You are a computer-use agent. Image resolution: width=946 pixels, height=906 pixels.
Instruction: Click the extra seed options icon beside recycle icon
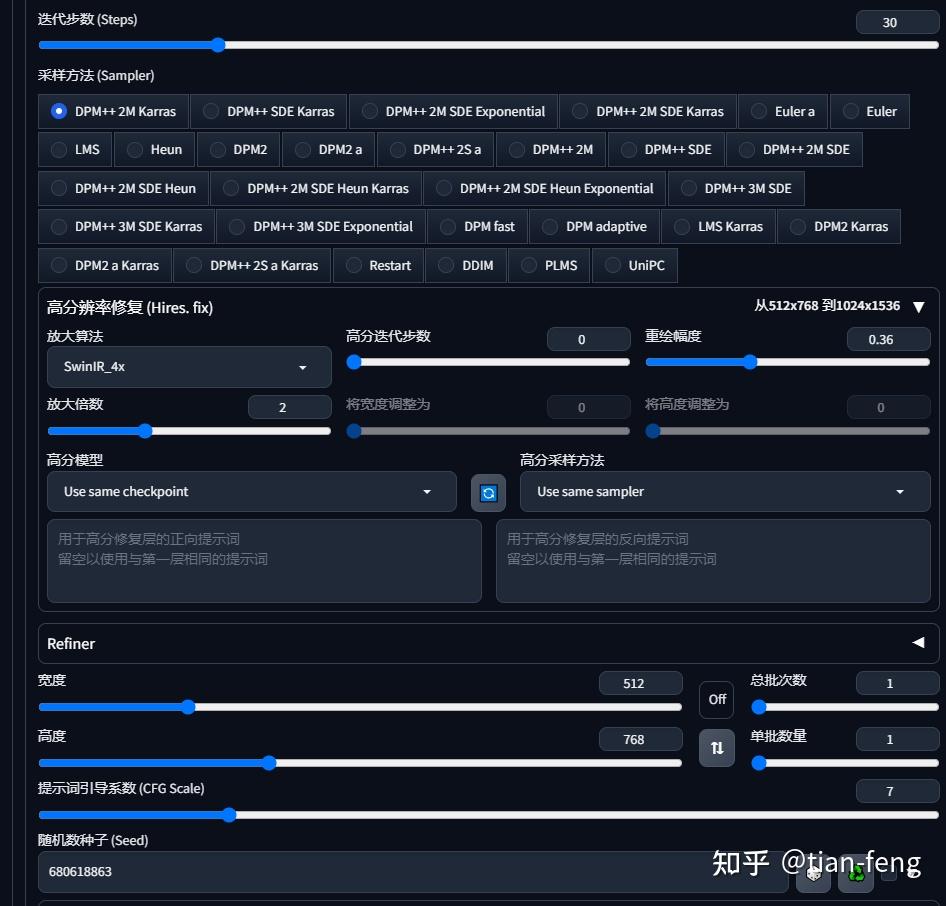[x=890, y=873]
